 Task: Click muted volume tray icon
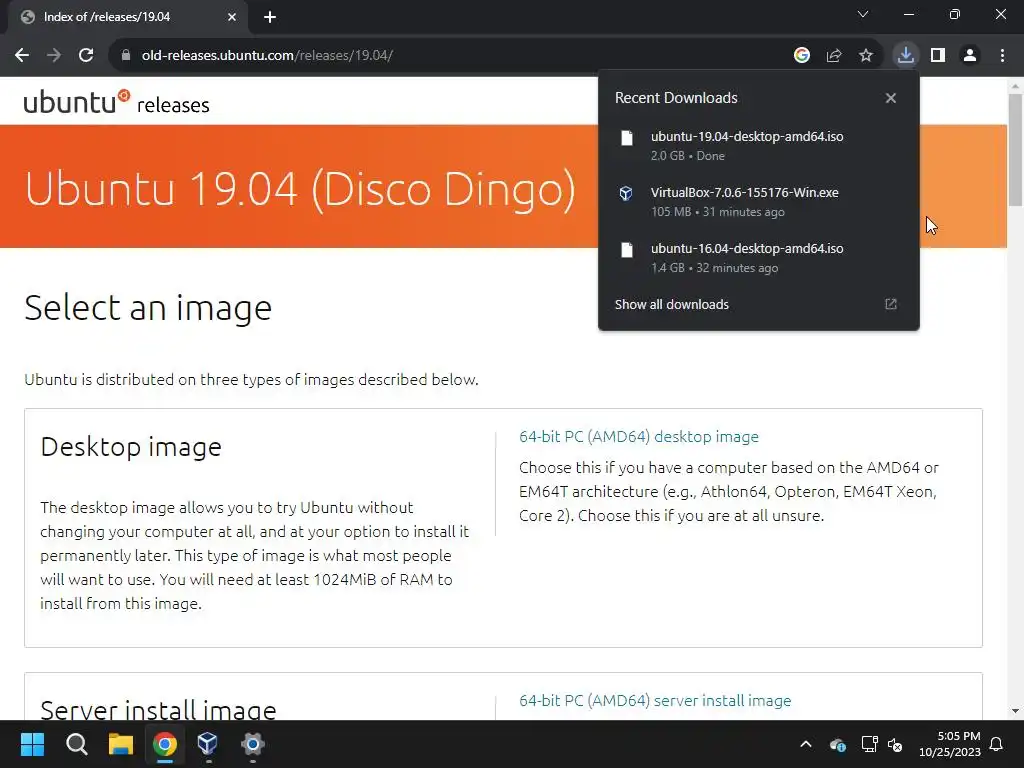(895, 744)
